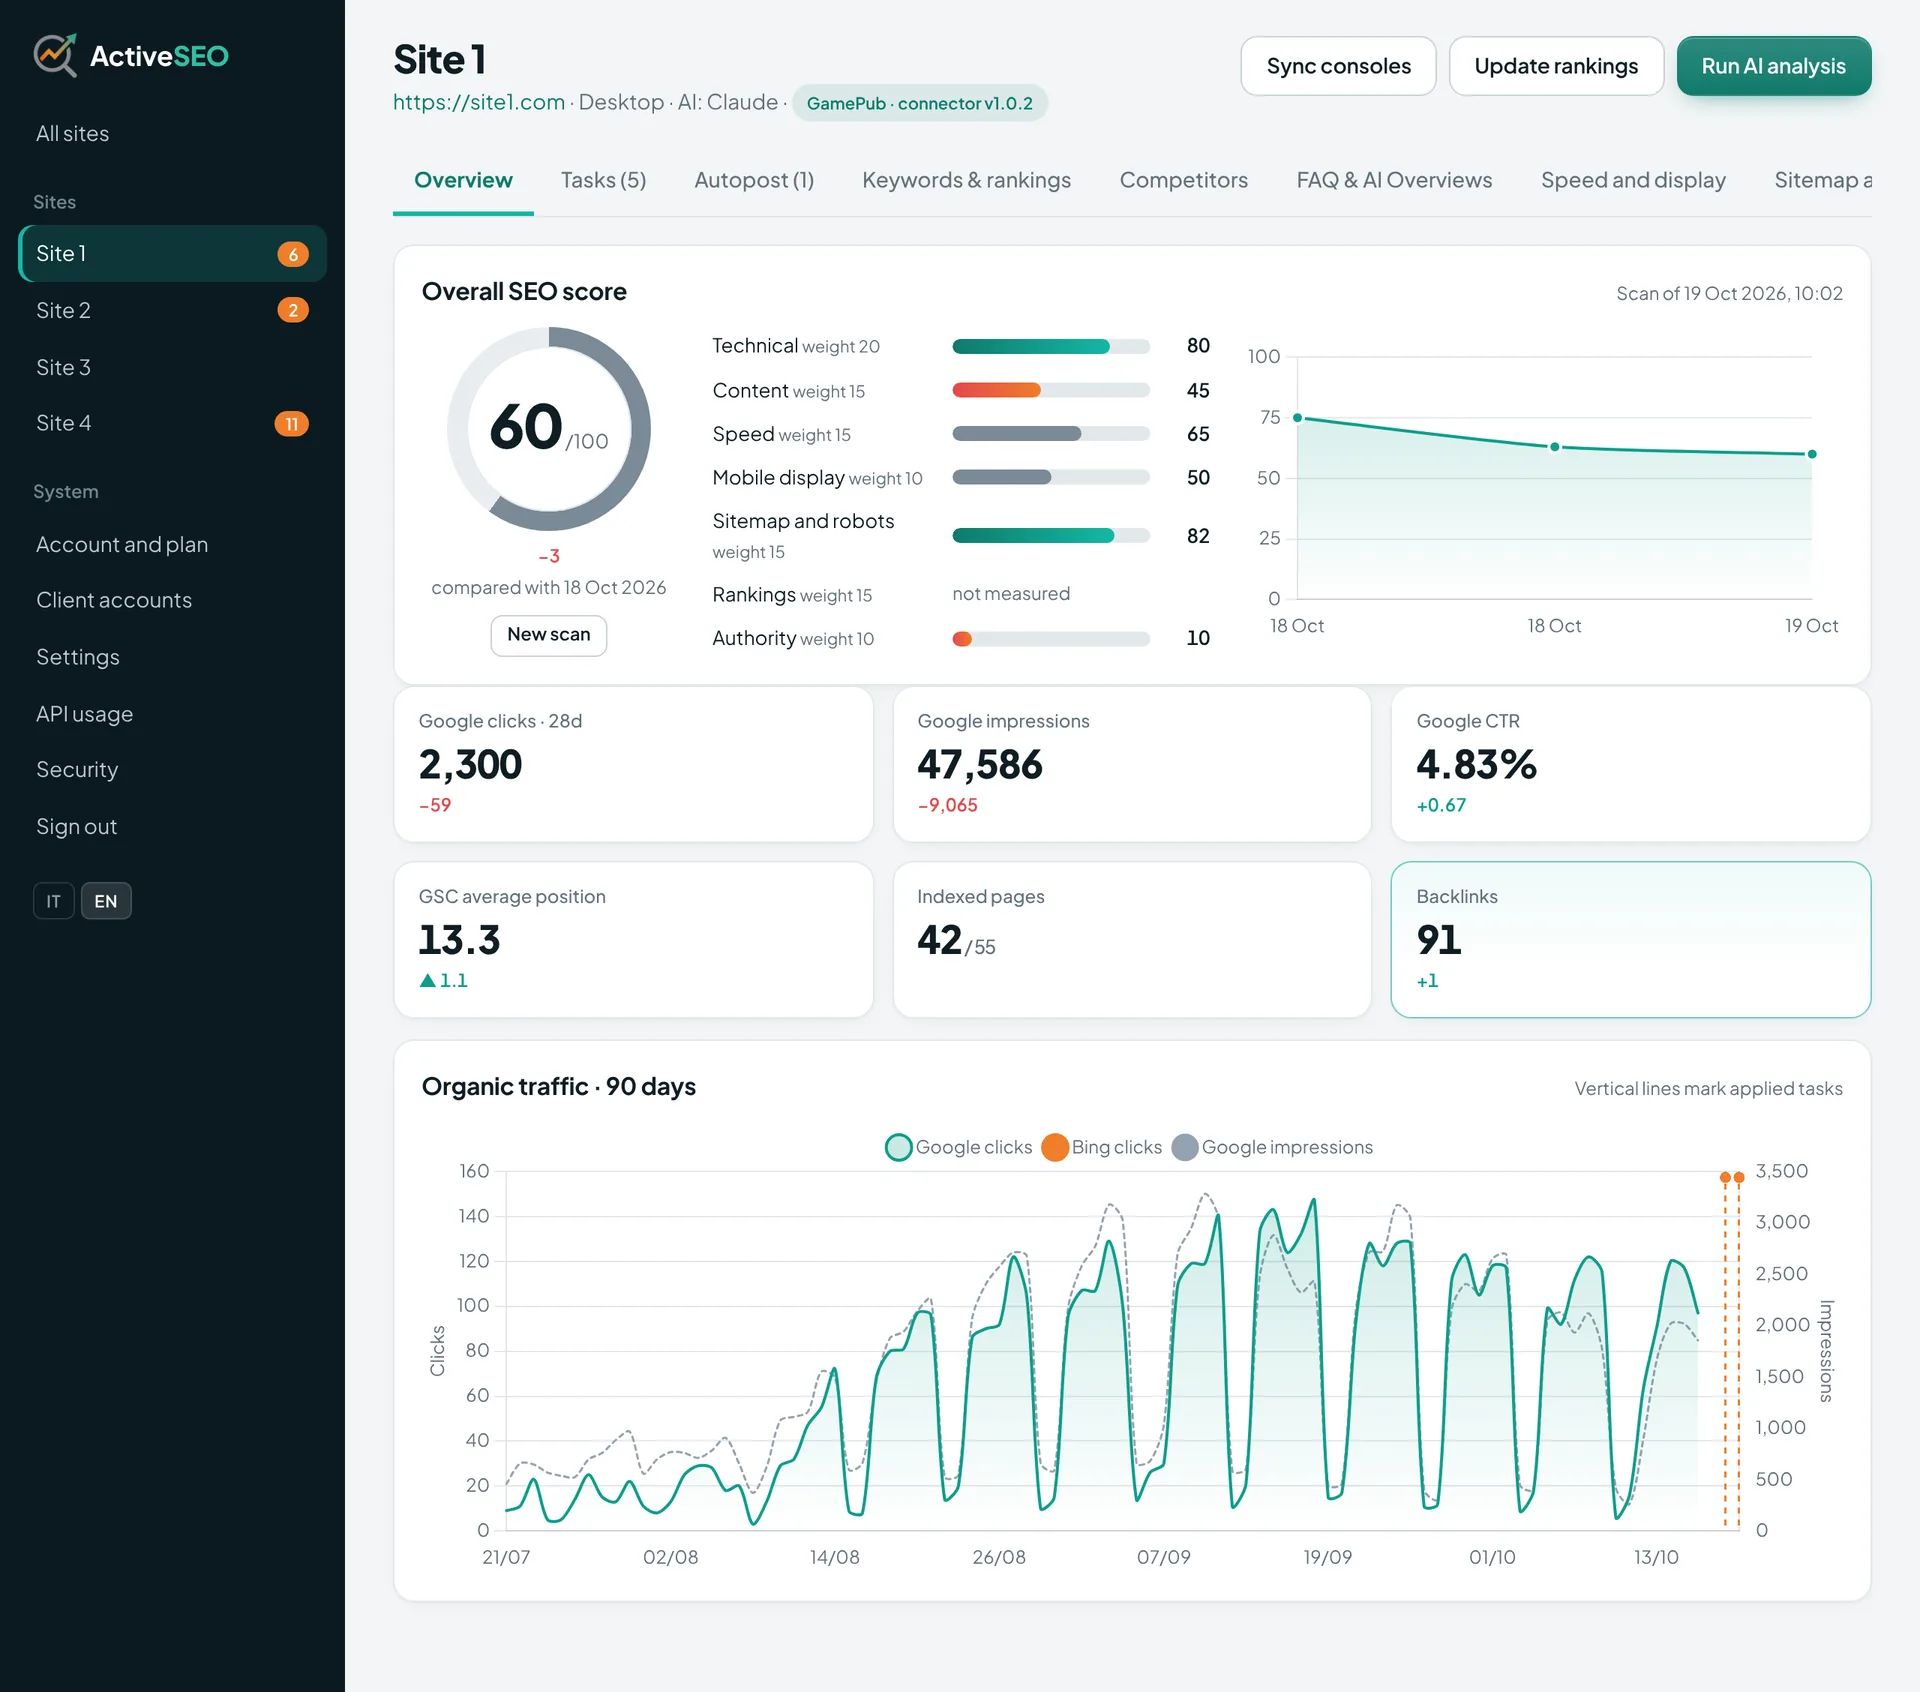Image resolution: width=1920 pixels, height=1692 pixels.
Task: Click the Backlinks card
Action: click(x=1630, y=940)
